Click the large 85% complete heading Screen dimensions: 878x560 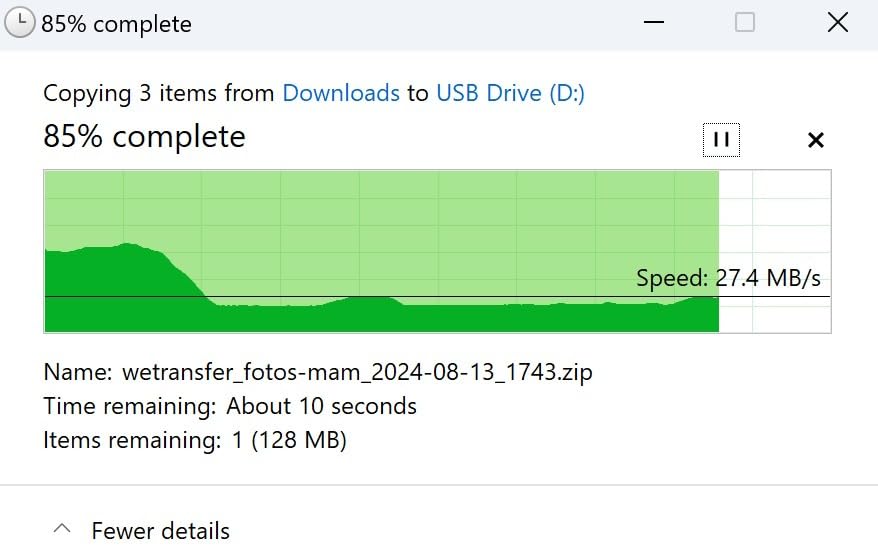144,137
